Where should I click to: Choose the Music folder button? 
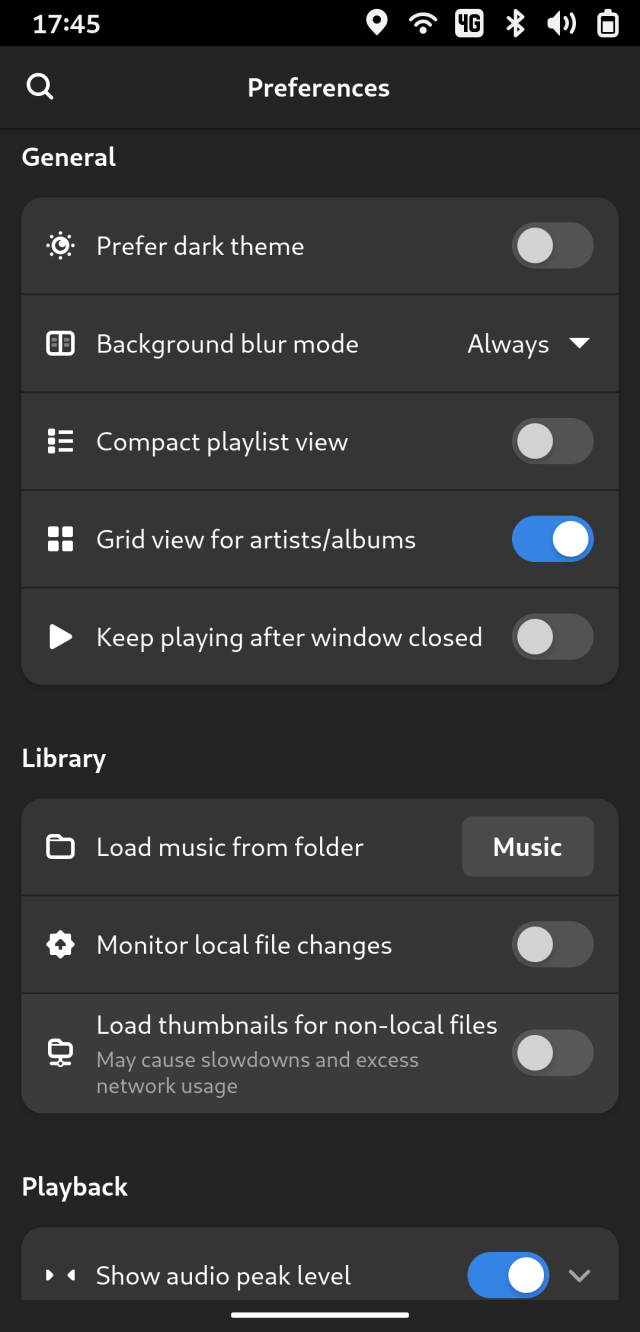pyautogui.click(x=527, y=847)
